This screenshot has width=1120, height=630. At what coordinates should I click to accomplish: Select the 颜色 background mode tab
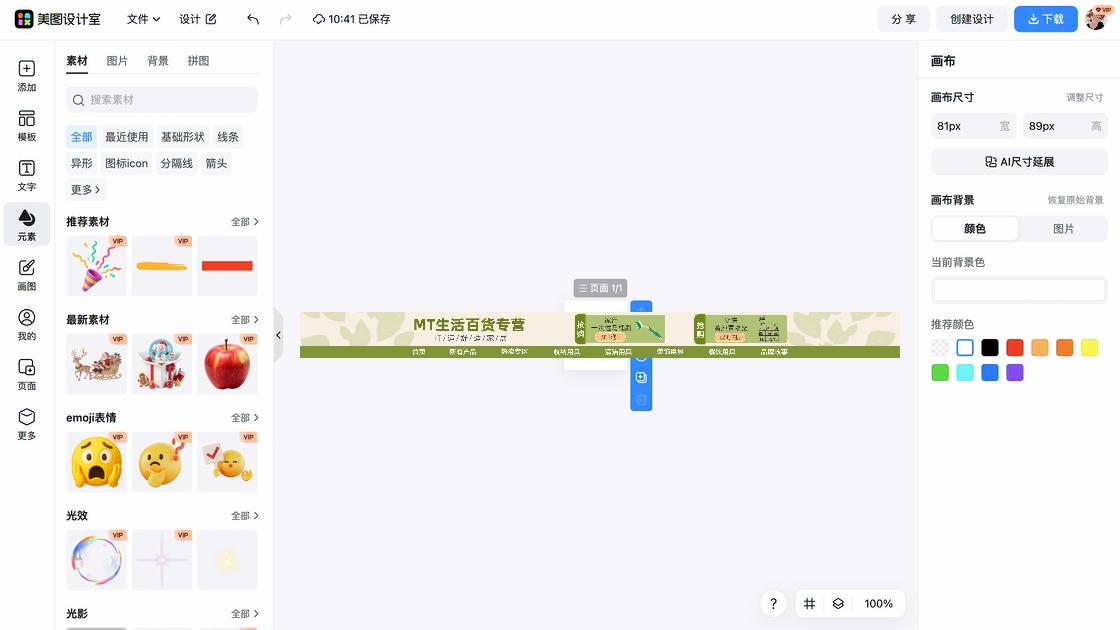[974, 228]
